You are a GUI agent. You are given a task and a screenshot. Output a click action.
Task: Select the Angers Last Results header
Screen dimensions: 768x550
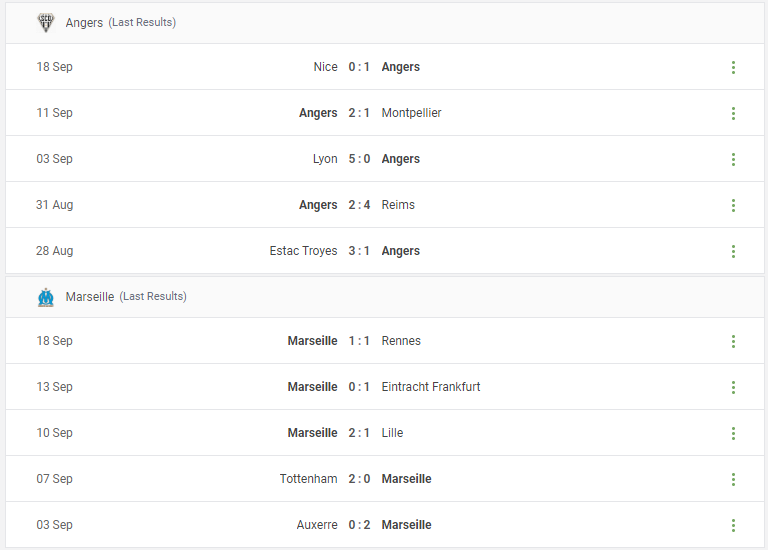pos(384,23)
